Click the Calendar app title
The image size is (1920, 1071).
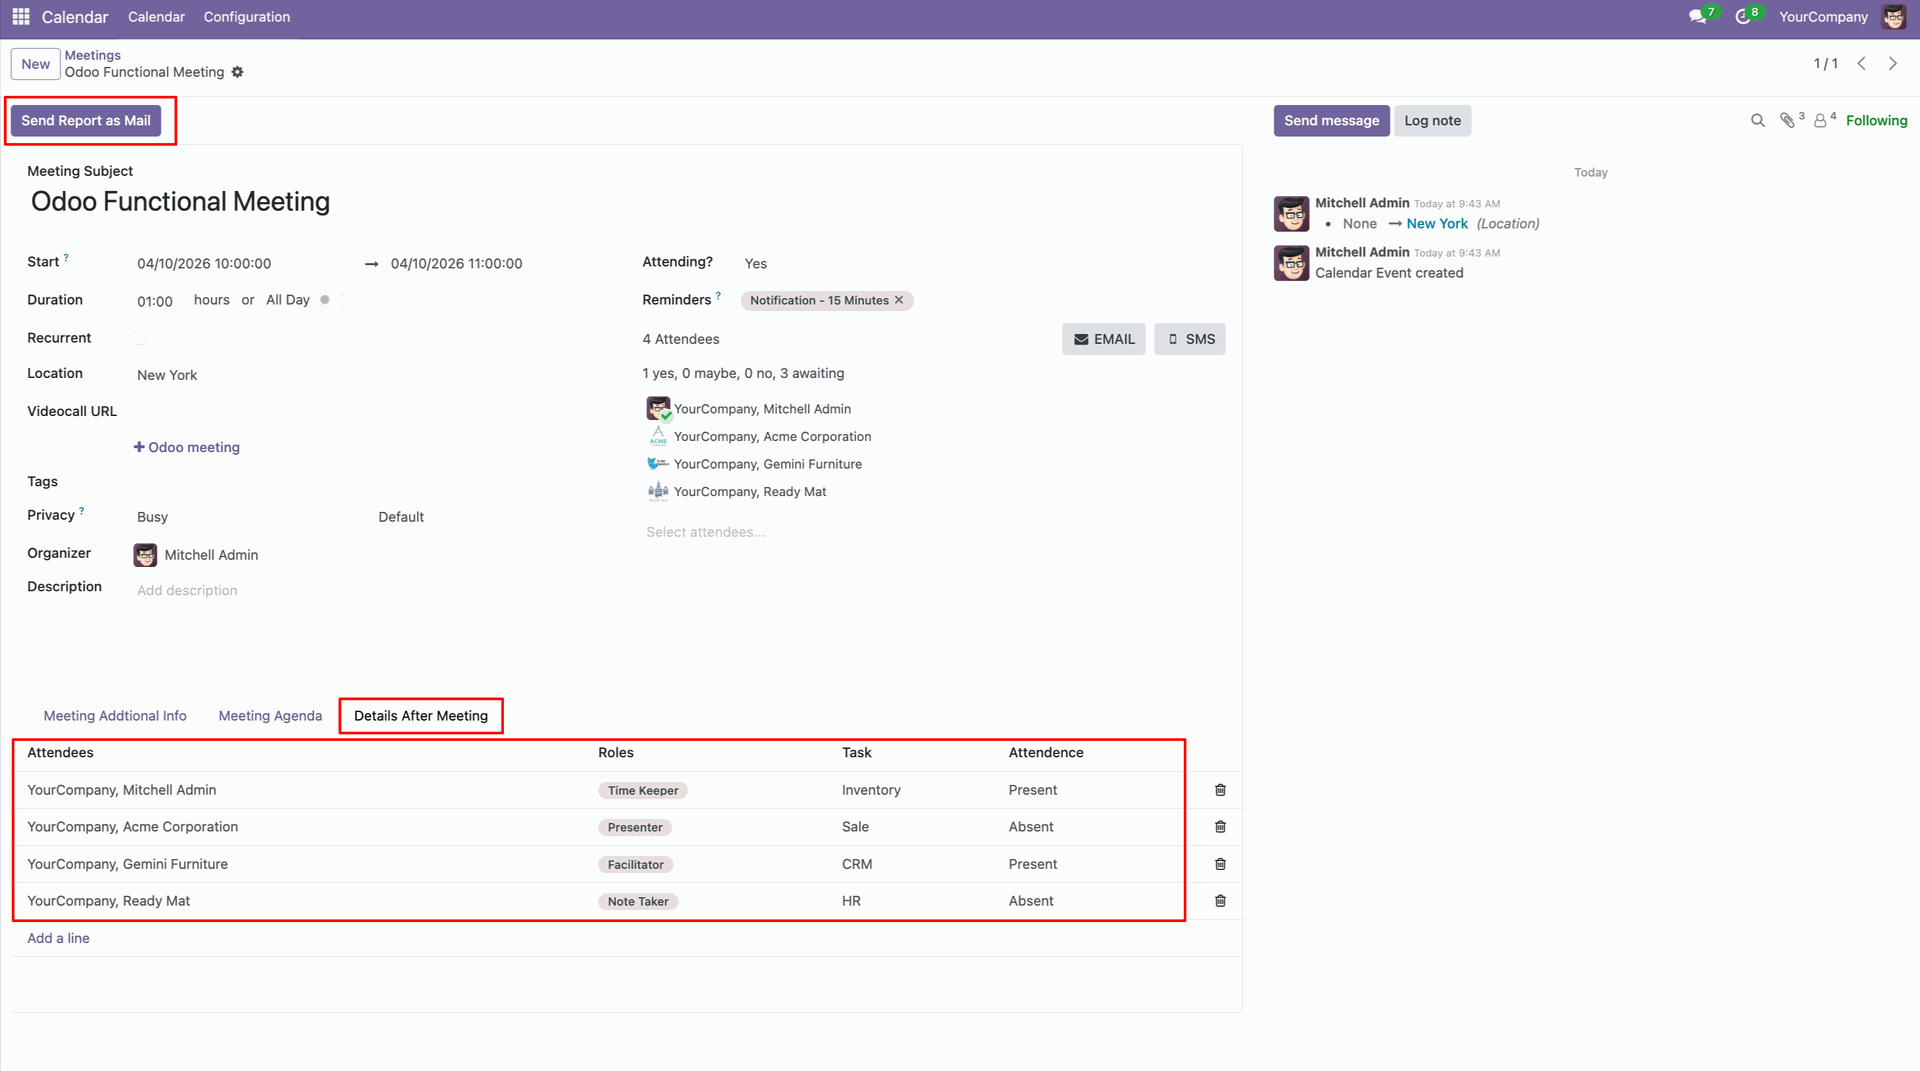(x=75, y=17)
